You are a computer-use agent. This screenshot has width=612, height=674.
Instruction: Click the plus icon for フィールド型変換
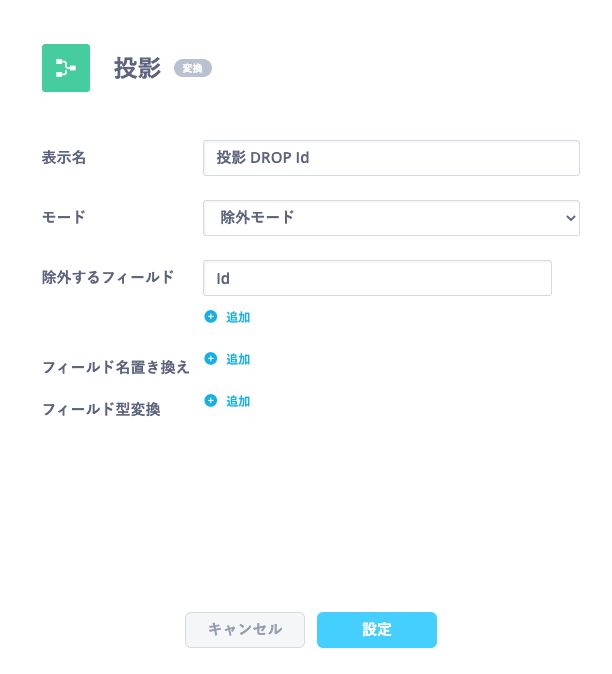[211, 401]
